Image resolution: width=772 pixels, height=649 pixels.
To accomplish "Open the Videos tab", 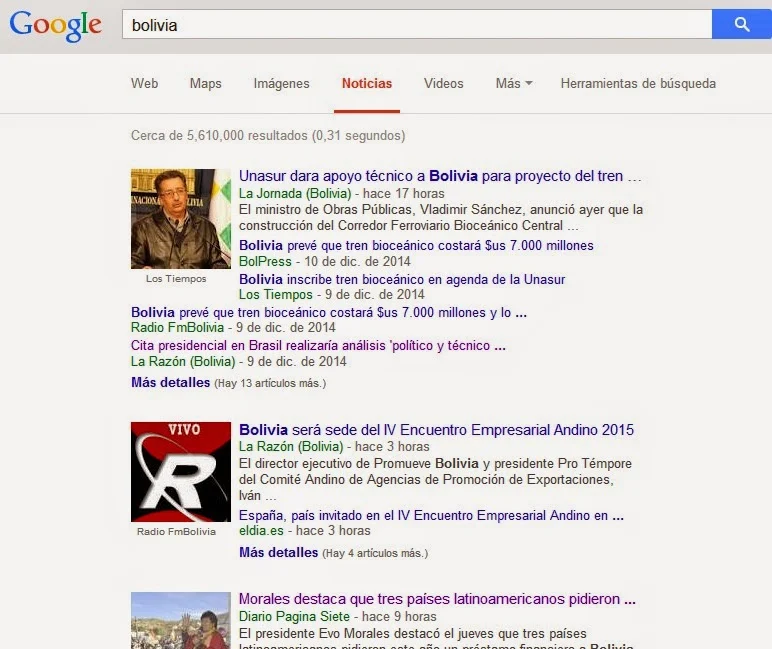I will pos(444,83).
